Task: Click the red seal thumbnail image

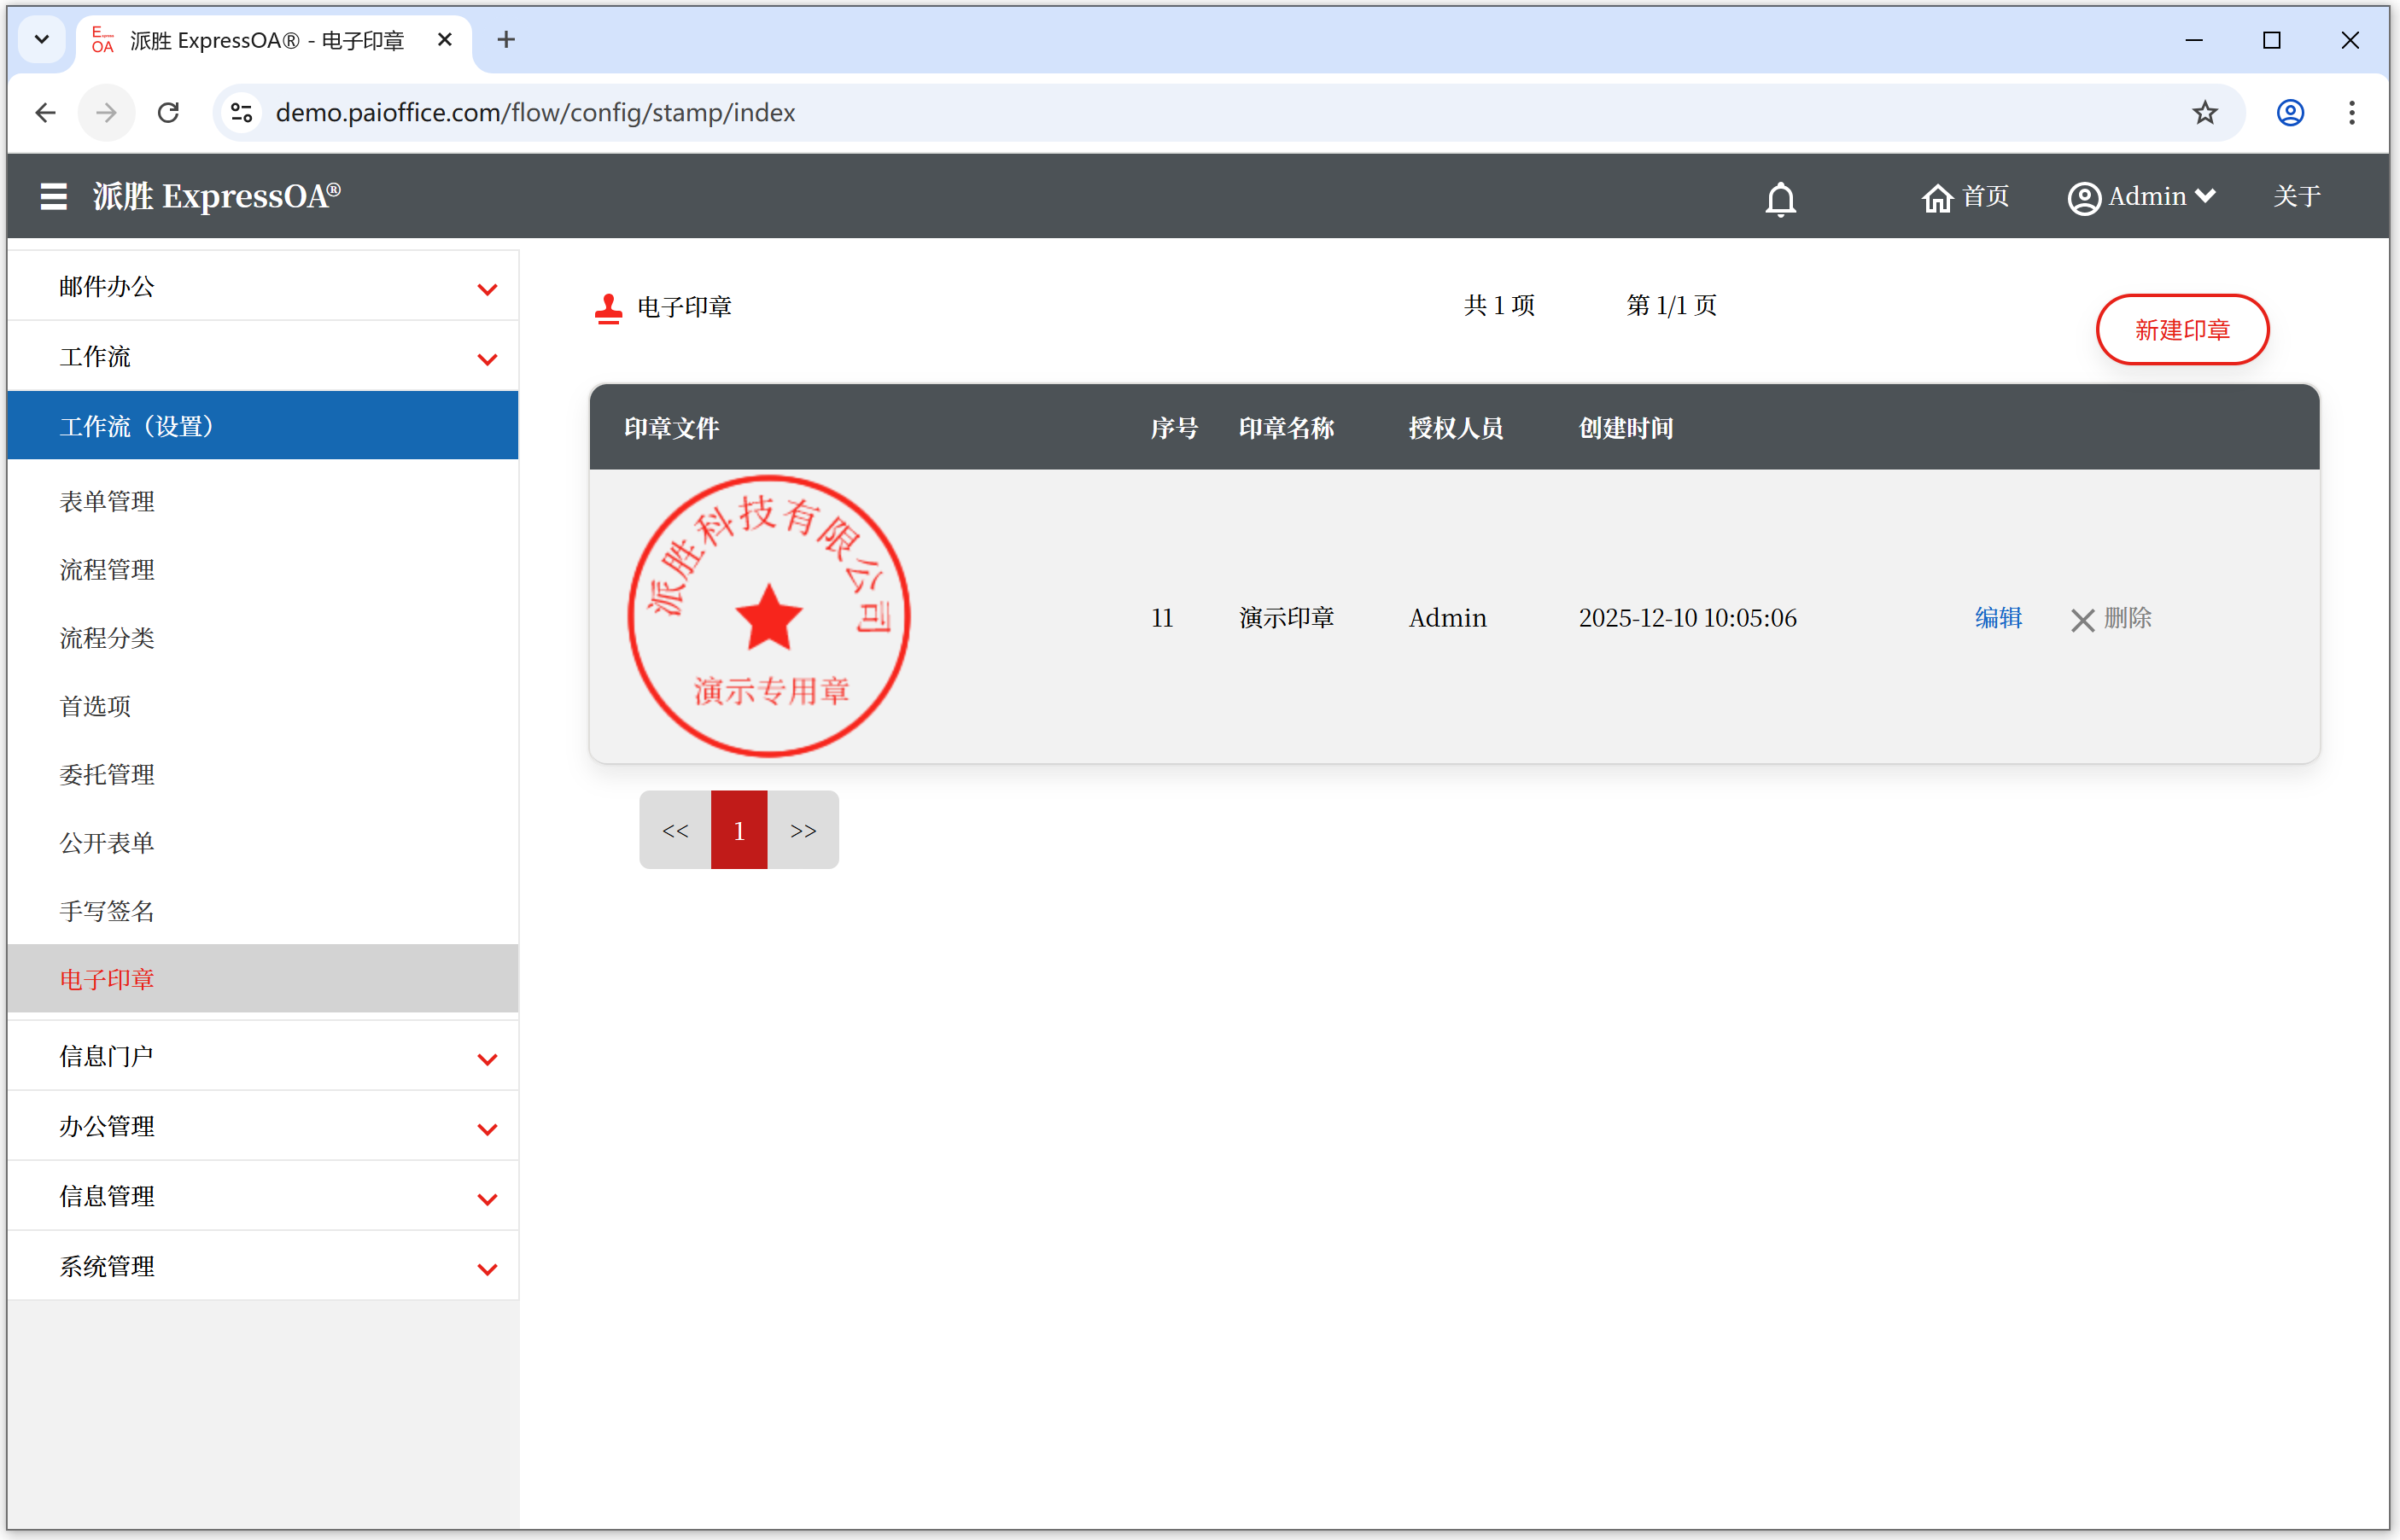Action: (x=768, y=616)
